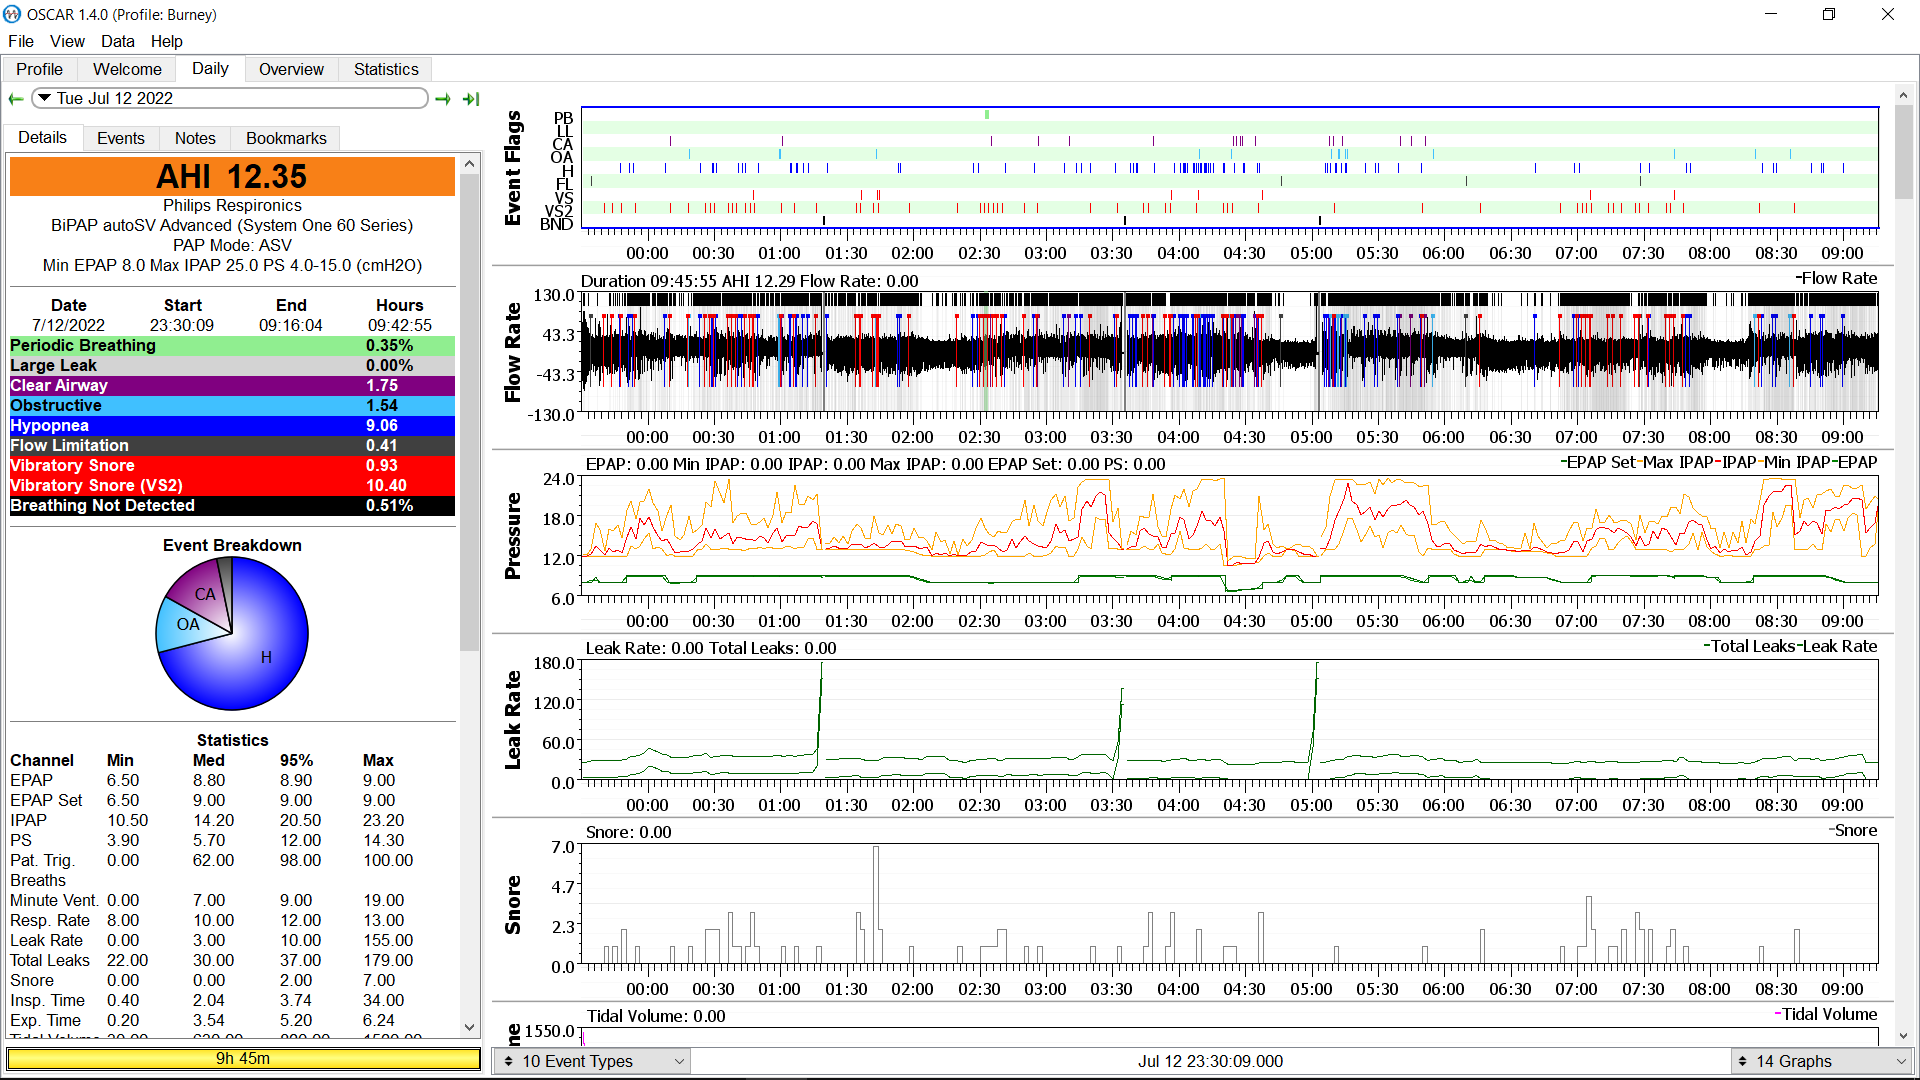This screenshot has width=1920, height=1080.
Task: Click the AHI 12.35 orange banner
Action: click(232, 176)
